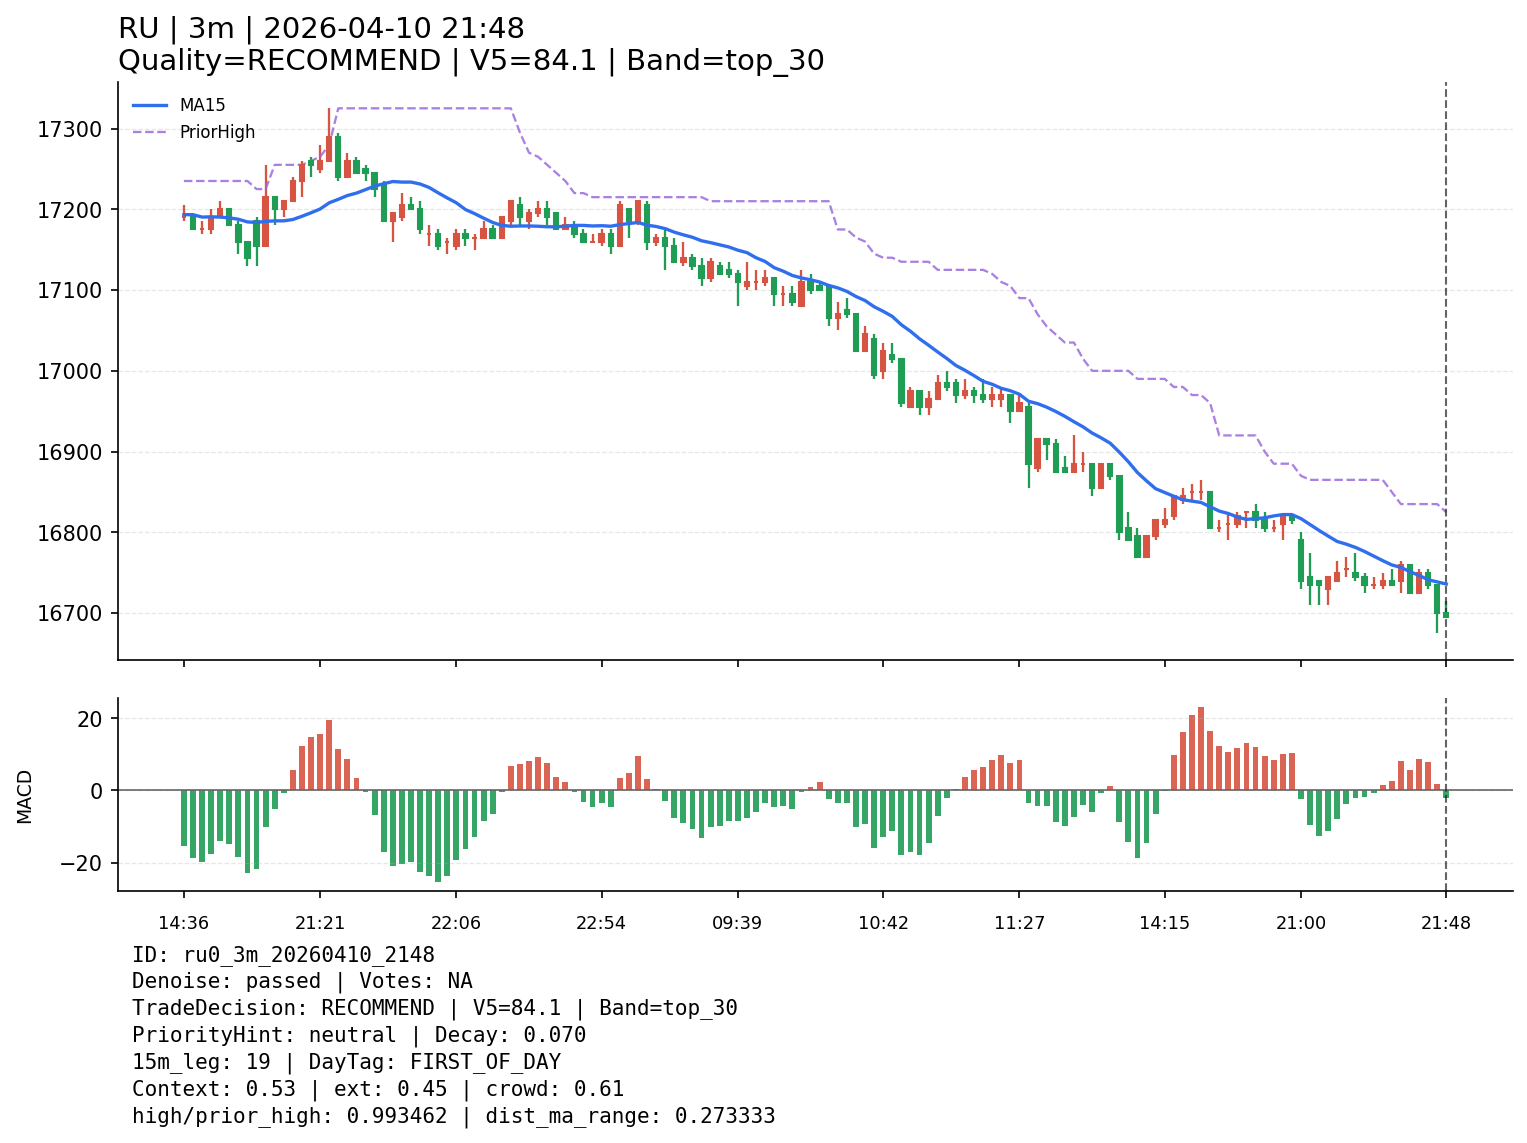
Task: Select the TradeDecision: RECOMMEND text line
Action: (434, 1008)
